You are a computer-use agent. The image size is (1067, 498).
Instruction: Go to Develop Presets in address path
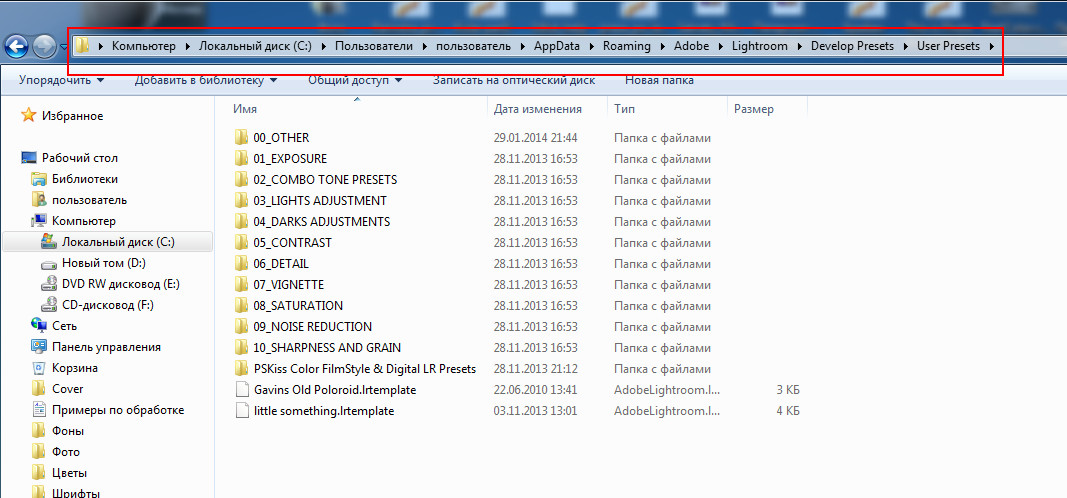pyautogui.click(x=852, y=46)
